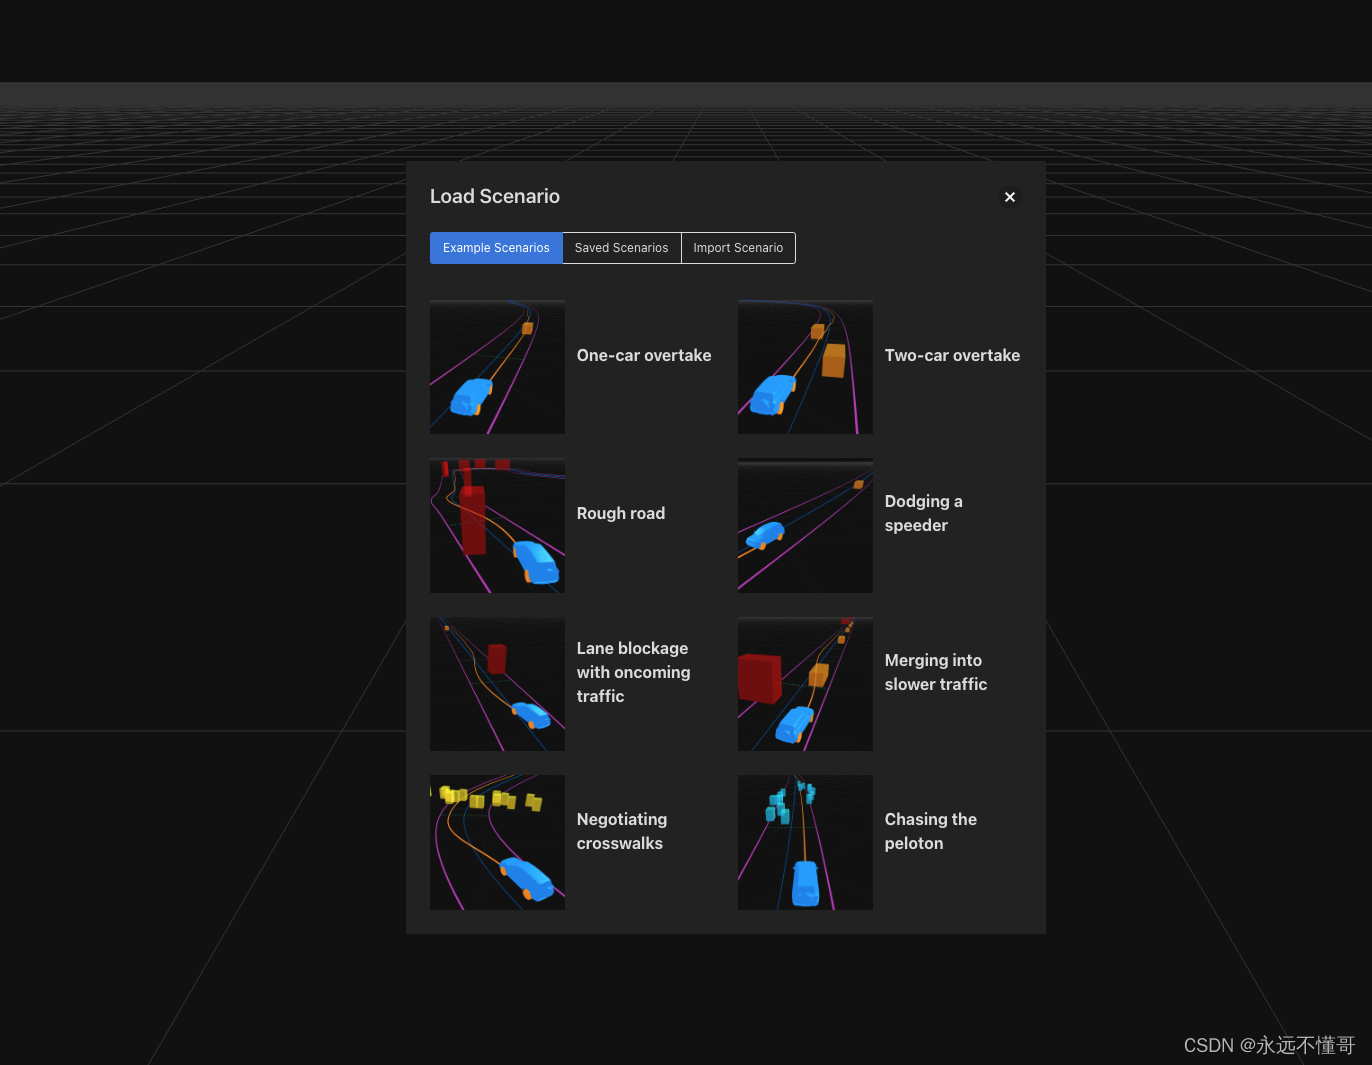Select the Rough road scenario label
This screenshot has height=1065, width=1372.
pyautogui.click(x=621, y=513)
